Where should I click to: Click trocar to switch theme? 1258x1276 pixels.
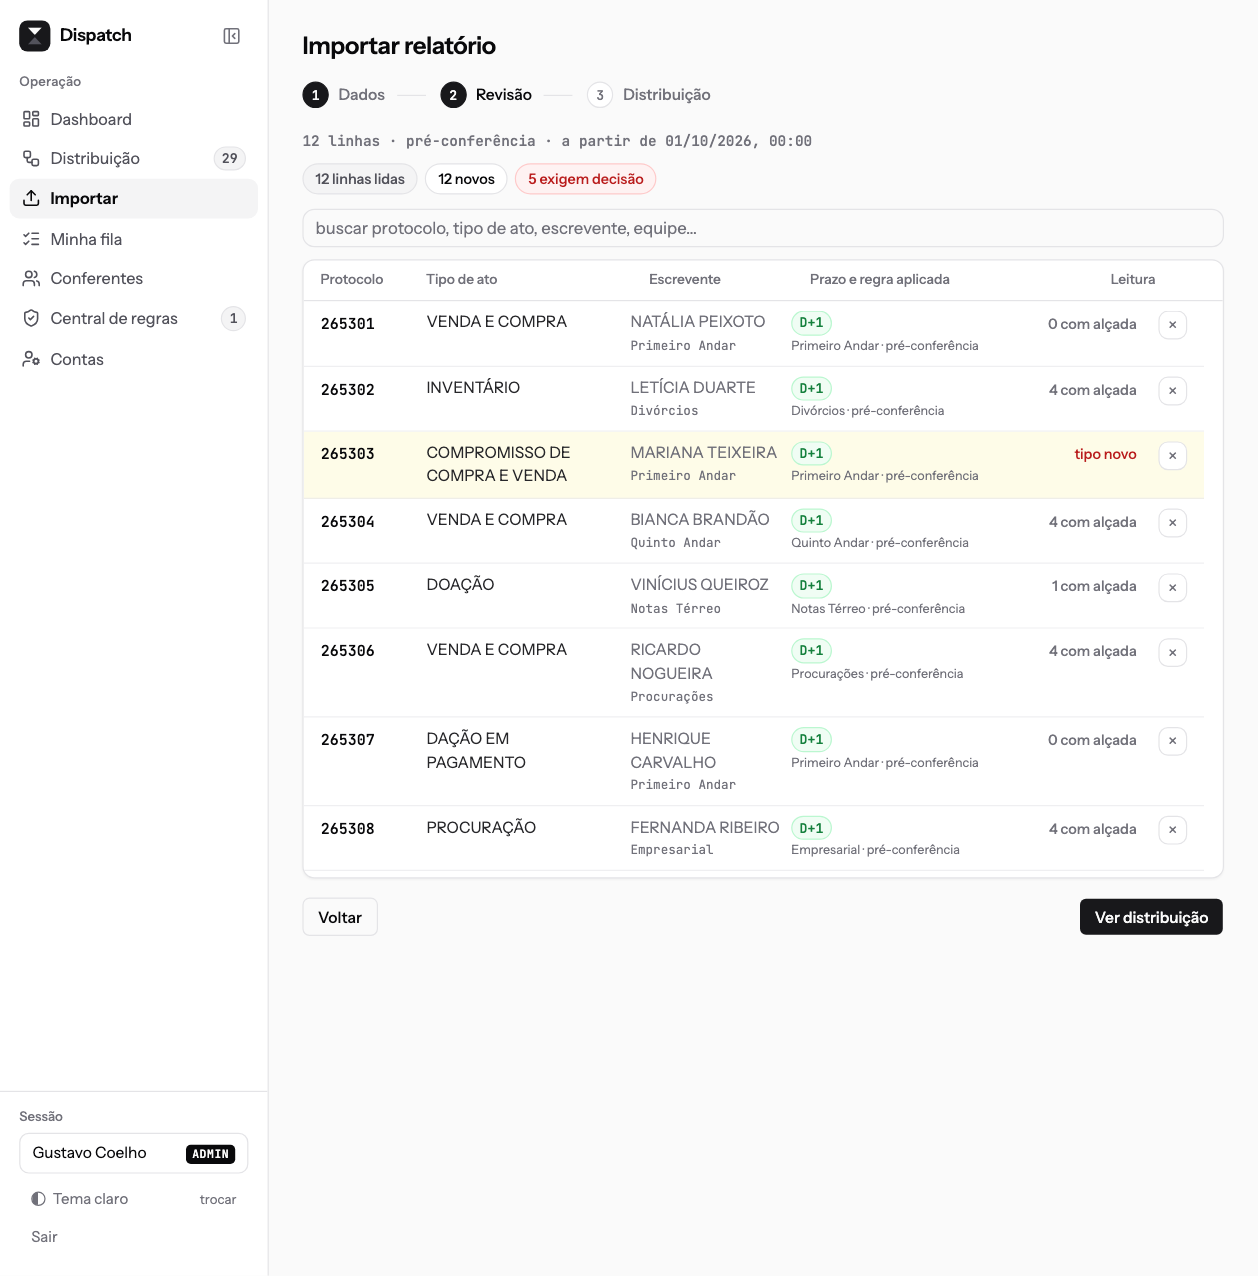(218, 1199)
